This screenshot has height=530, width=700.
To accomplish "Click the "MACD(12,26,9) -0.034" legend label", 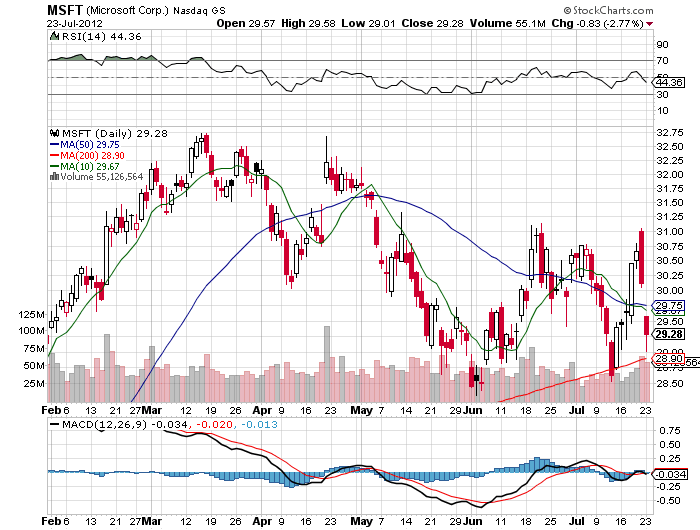I will tap(125, 424).
